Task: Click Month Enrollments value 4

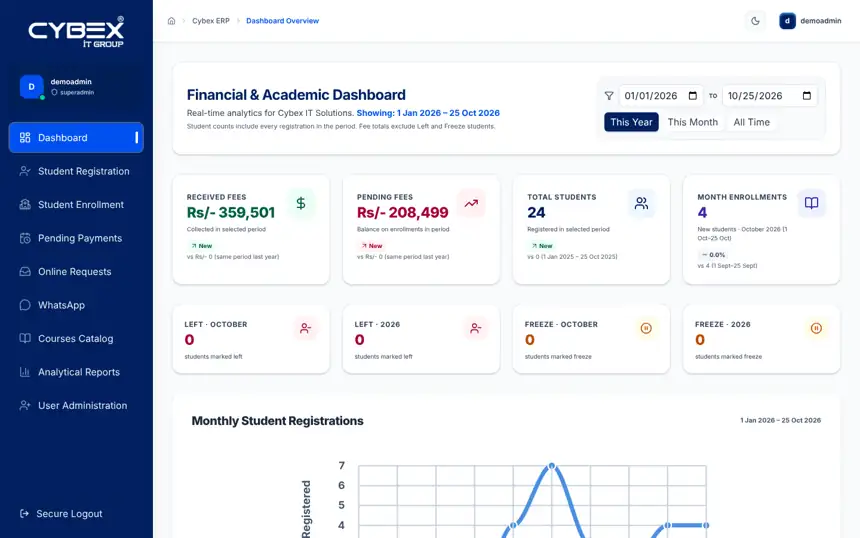Action: (x=702, y=212)
